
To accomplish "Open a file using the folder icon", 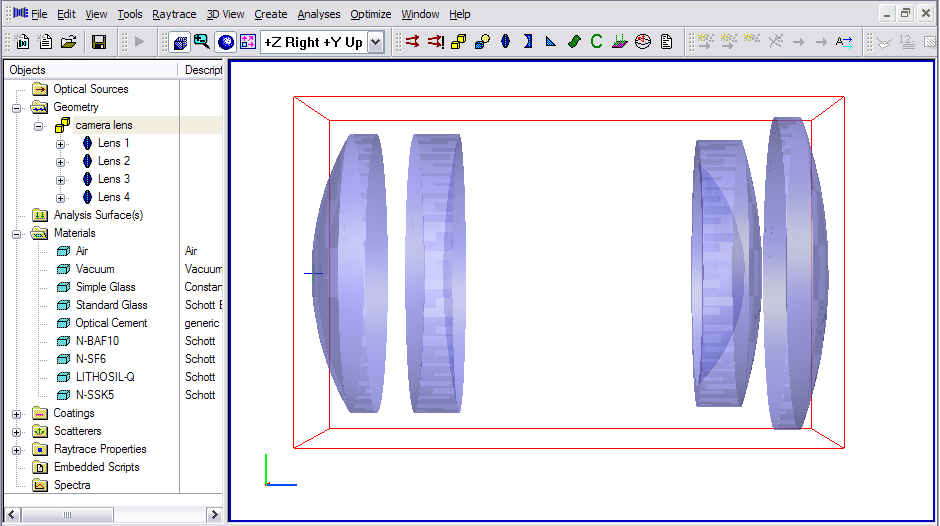I will point(69,42).
